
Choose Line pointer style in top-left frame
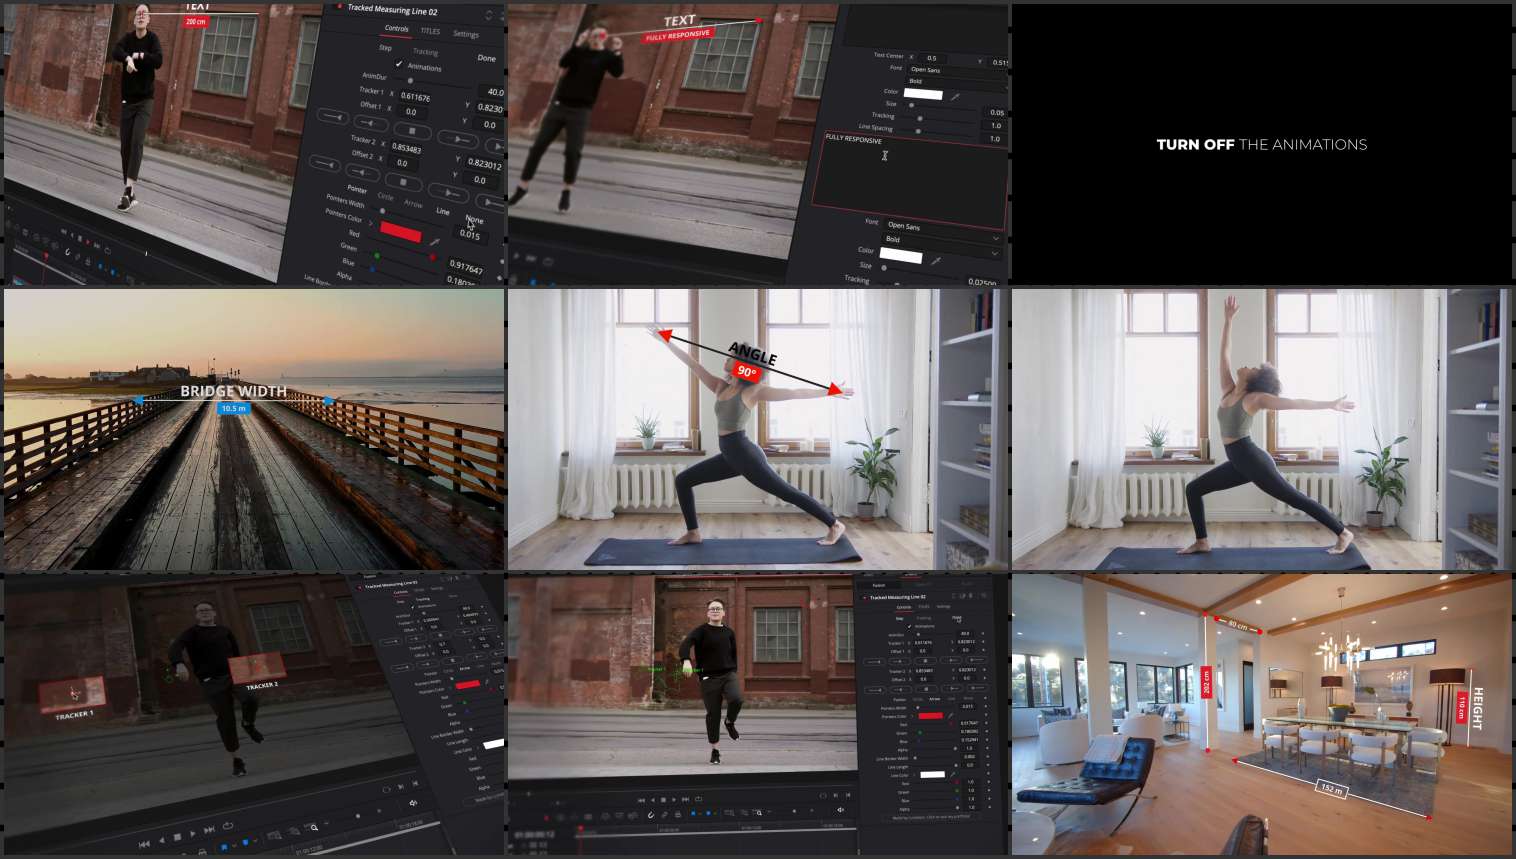pos(443,211)
